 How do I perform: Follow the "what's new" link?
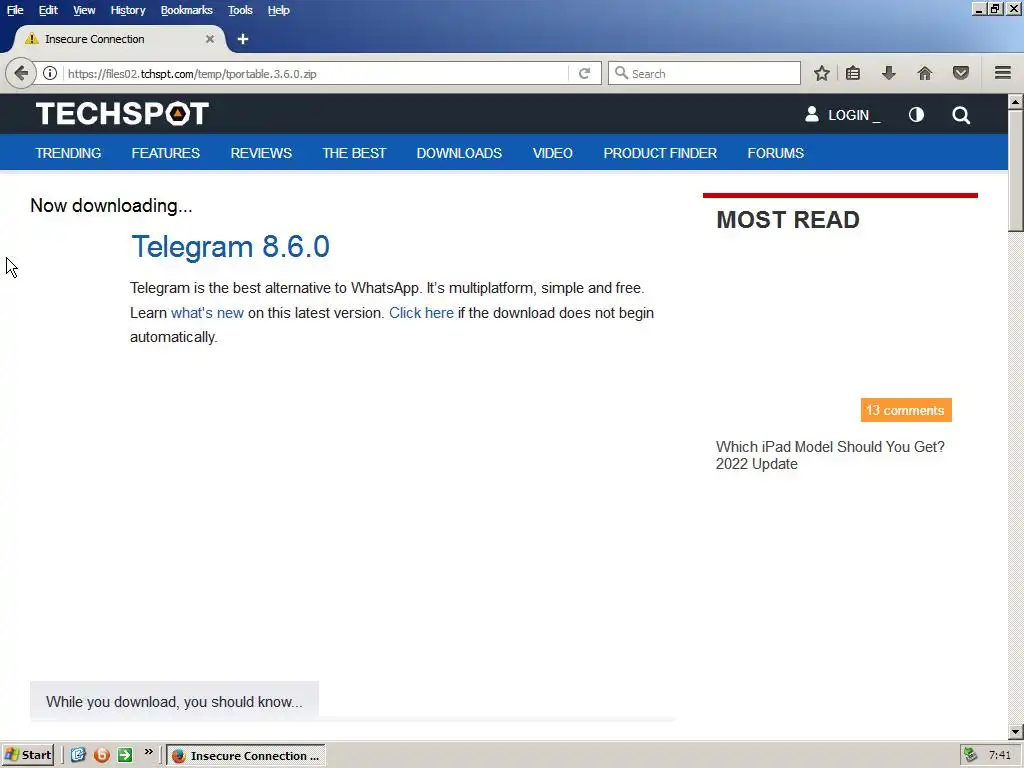coord(208,313)
